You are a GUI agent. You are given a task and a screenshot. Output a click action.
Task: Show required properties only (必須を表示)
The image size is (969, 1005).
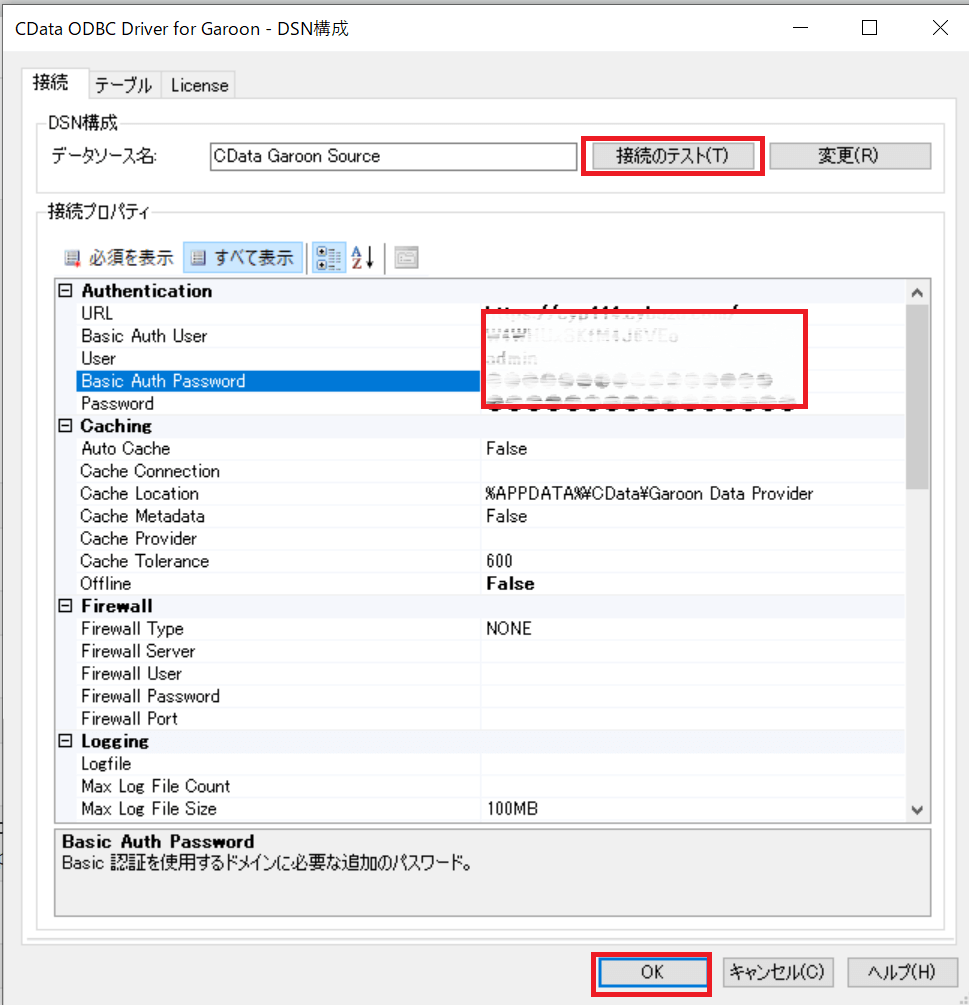pos(119,258)
